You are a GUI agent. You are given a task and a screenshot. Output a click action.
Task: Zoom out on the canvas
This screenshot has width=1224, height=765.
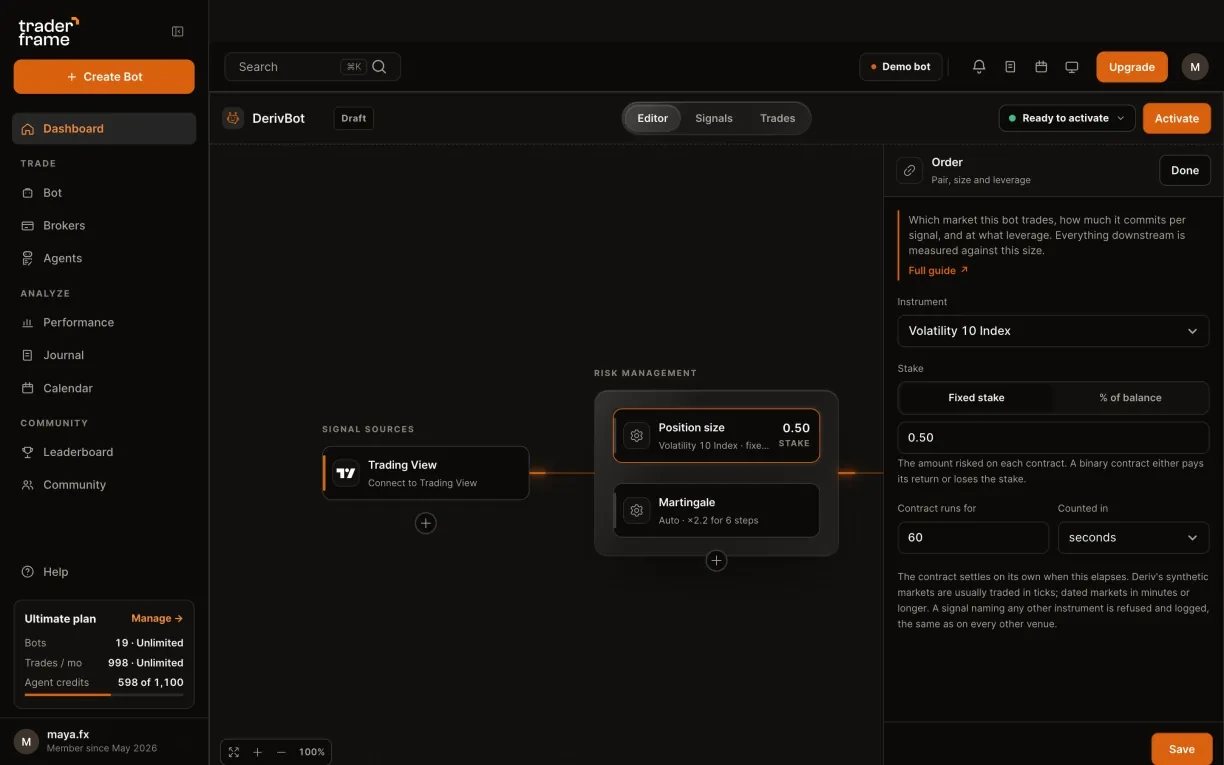(x=281, y=752)
